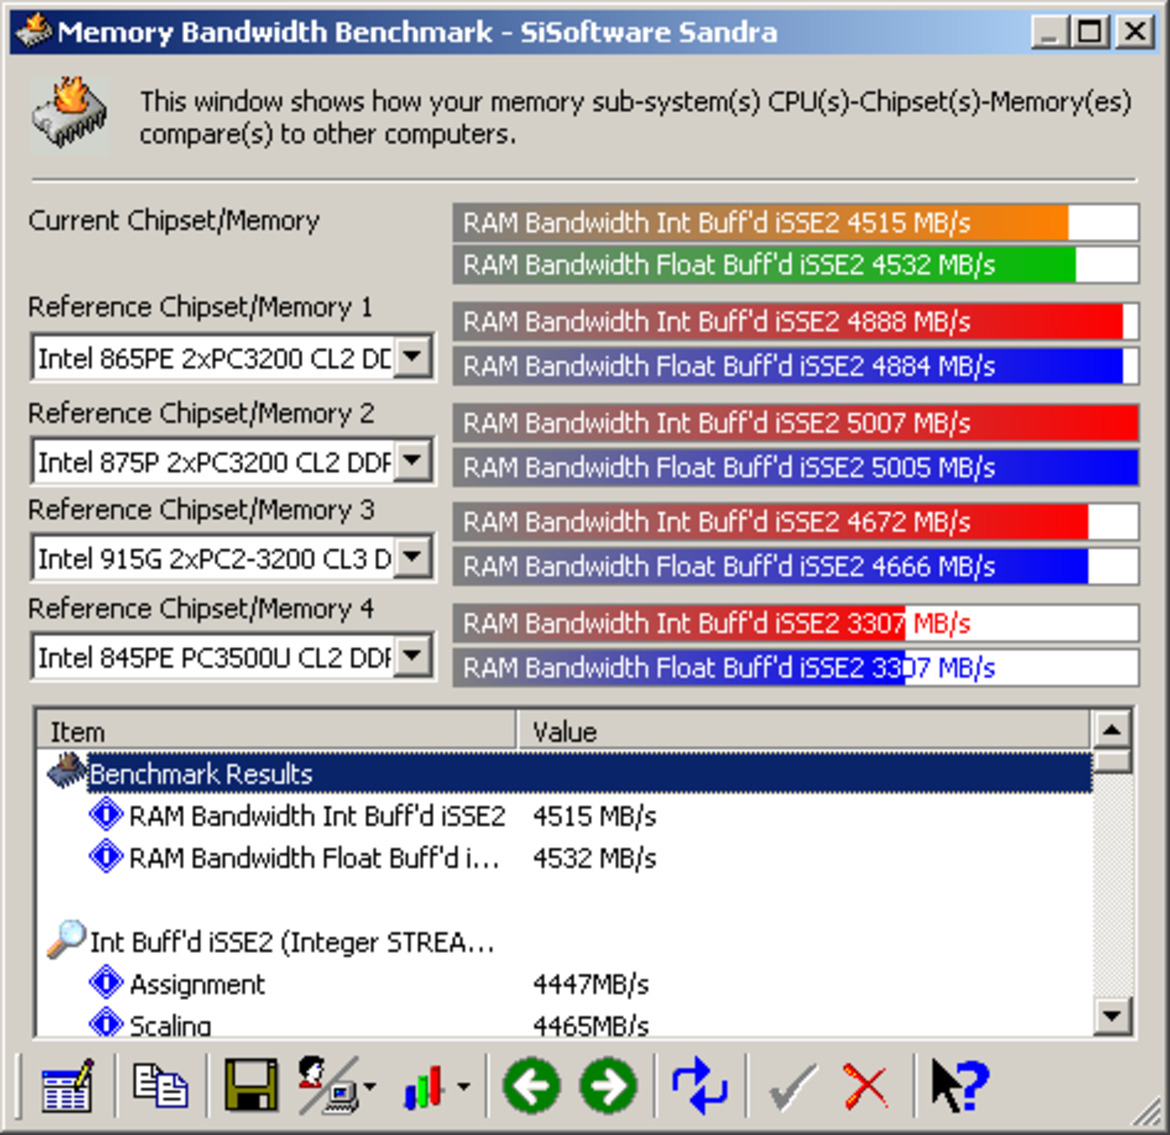Click the copy to clipboard icon
This screenshot has height=1135, width=1170.
[160, 1086]
